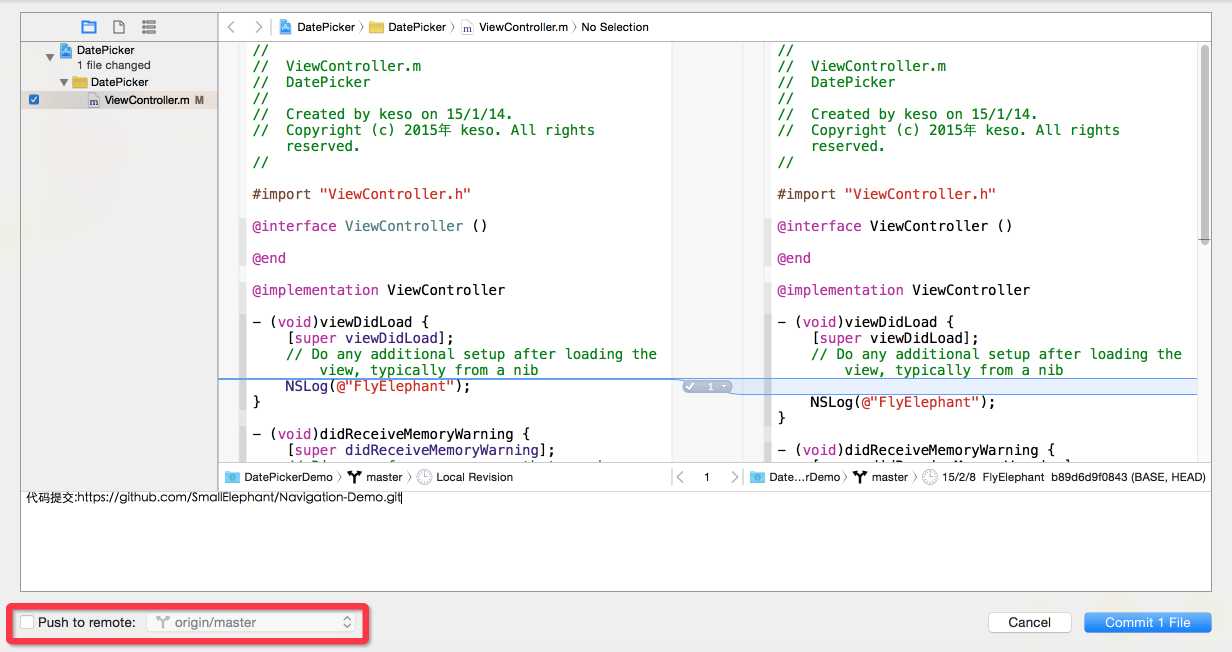Click the @implementation line in the left pane
Screen dimensions: 1232x652
[x=378, y=290]
